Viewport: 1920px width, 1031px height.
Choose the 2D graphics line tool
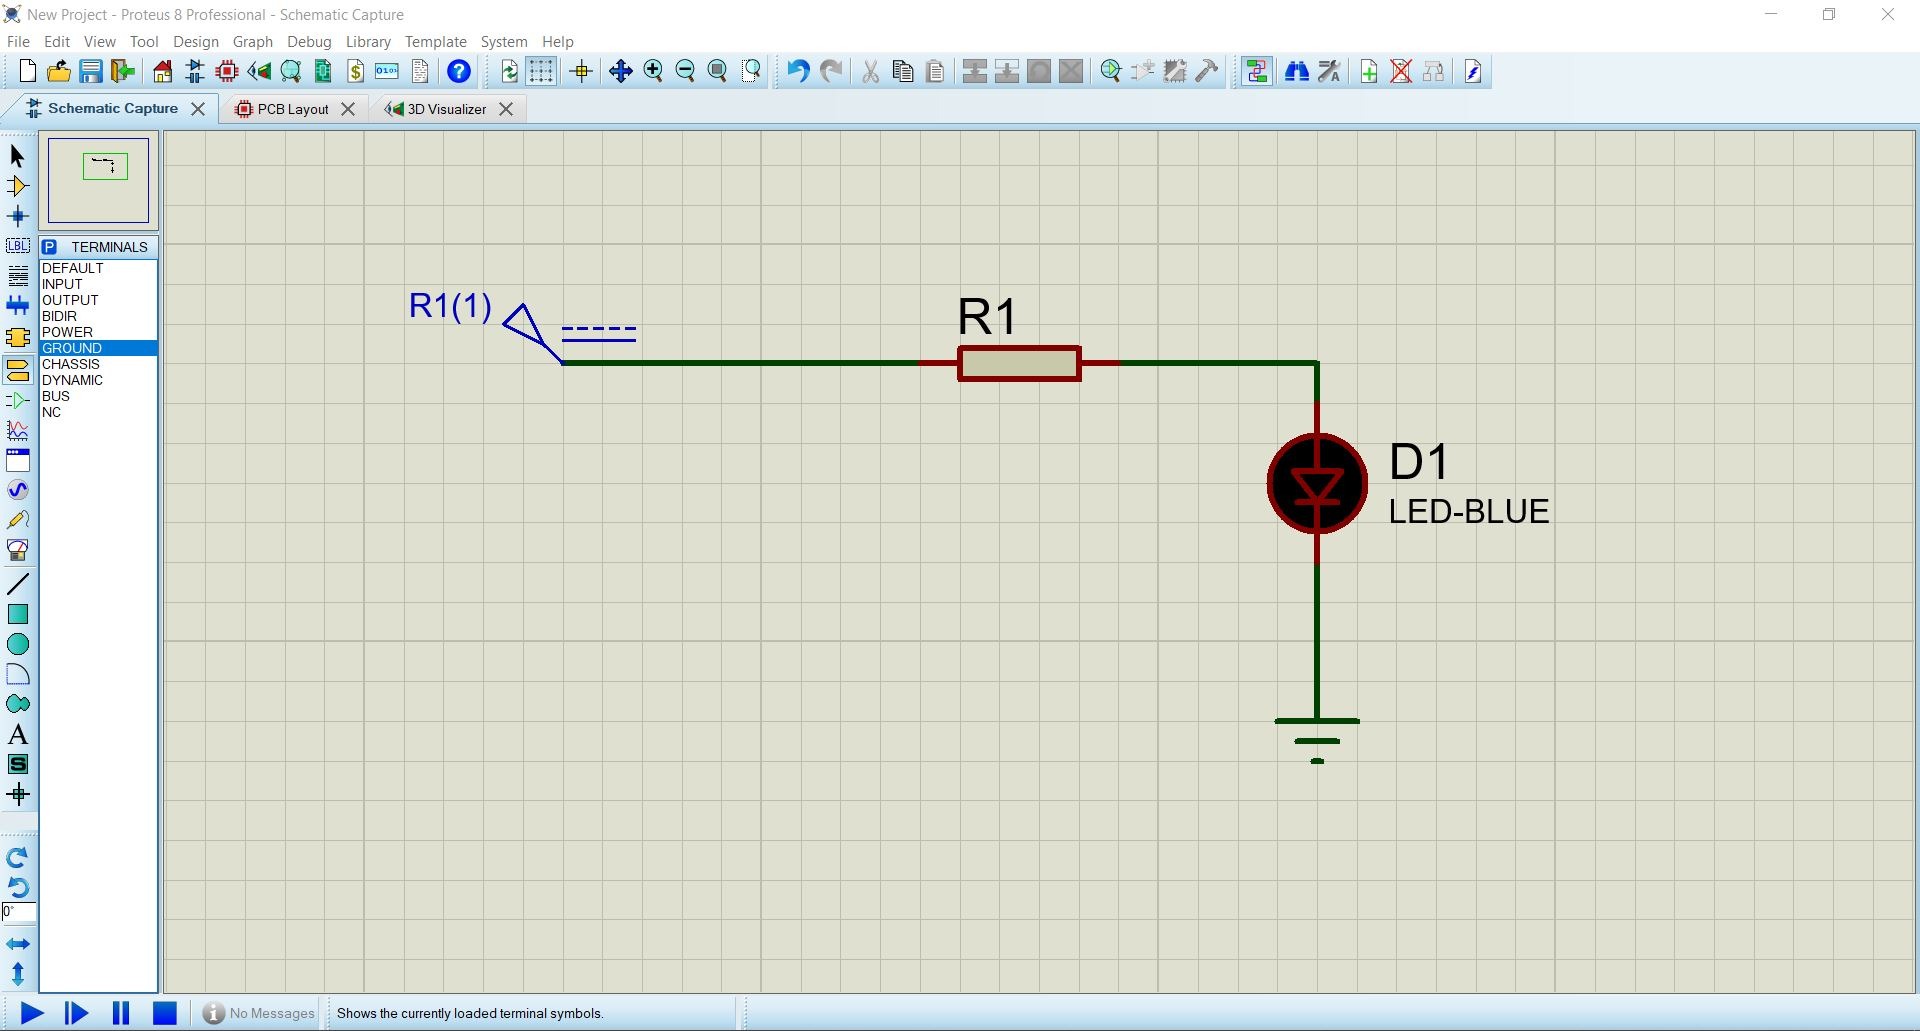[17, 584]
